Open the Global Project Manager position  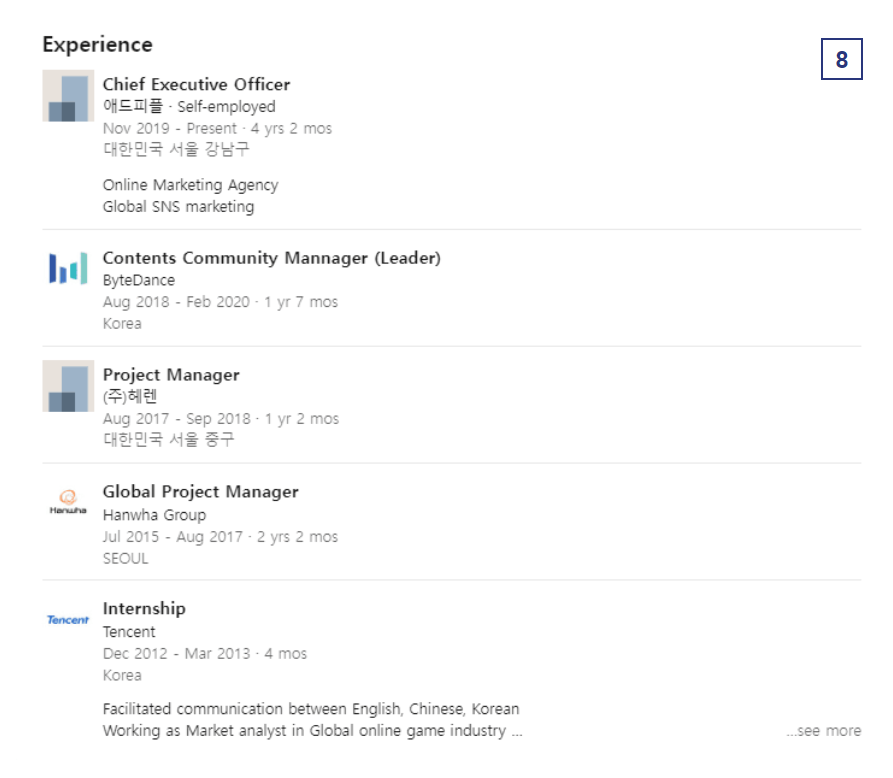(200, 492)
